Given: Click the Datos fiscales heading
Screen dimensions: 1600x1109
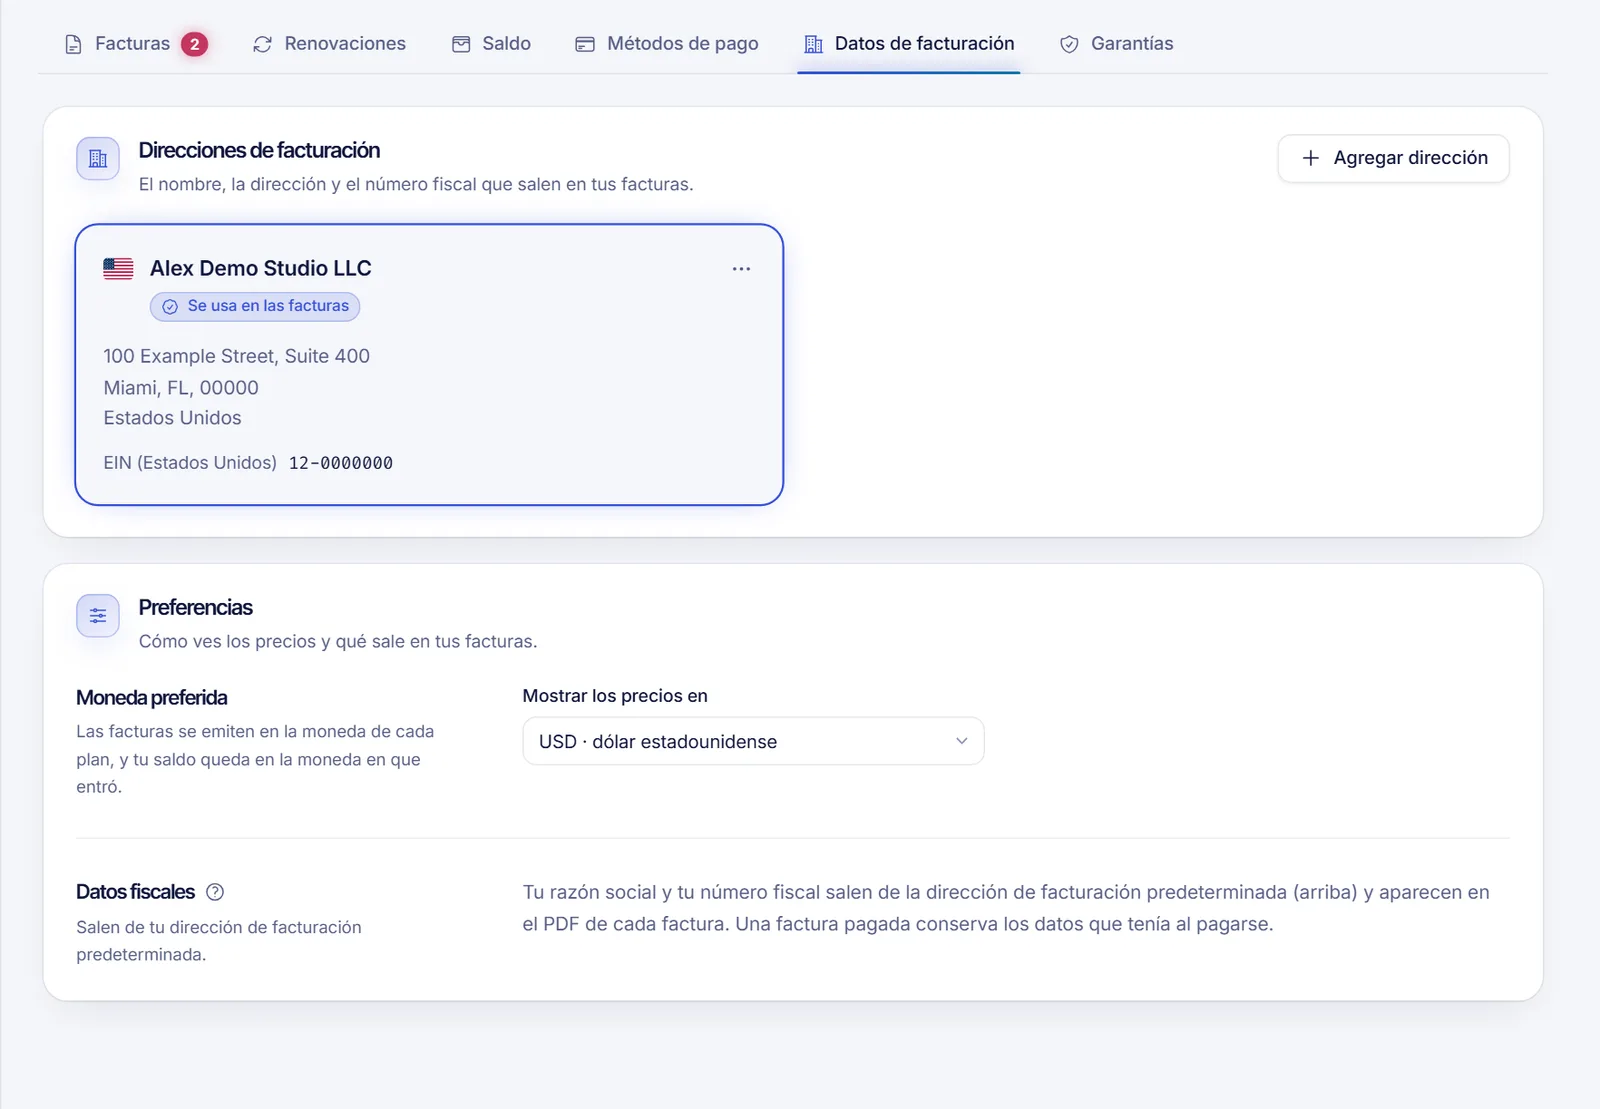Looking at the screenshot, I should tap(136, 891).
